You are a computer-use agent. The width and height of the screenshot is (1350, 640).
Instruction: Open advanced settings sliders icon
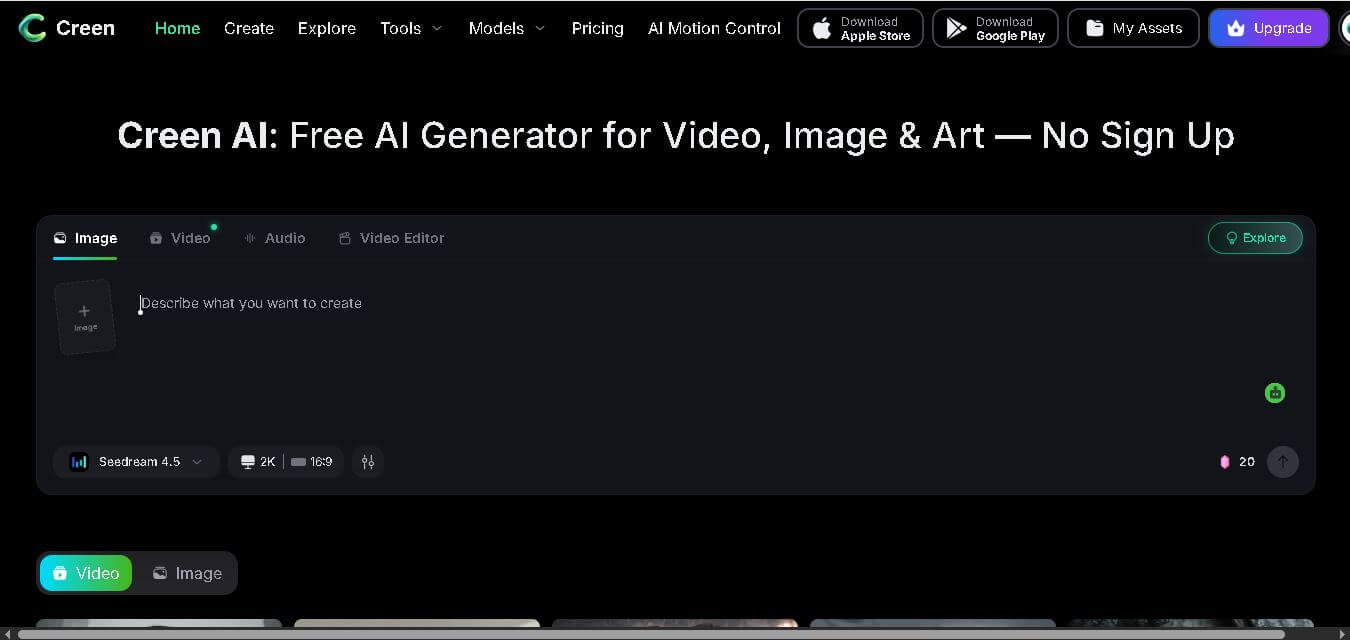coord(368,462)
